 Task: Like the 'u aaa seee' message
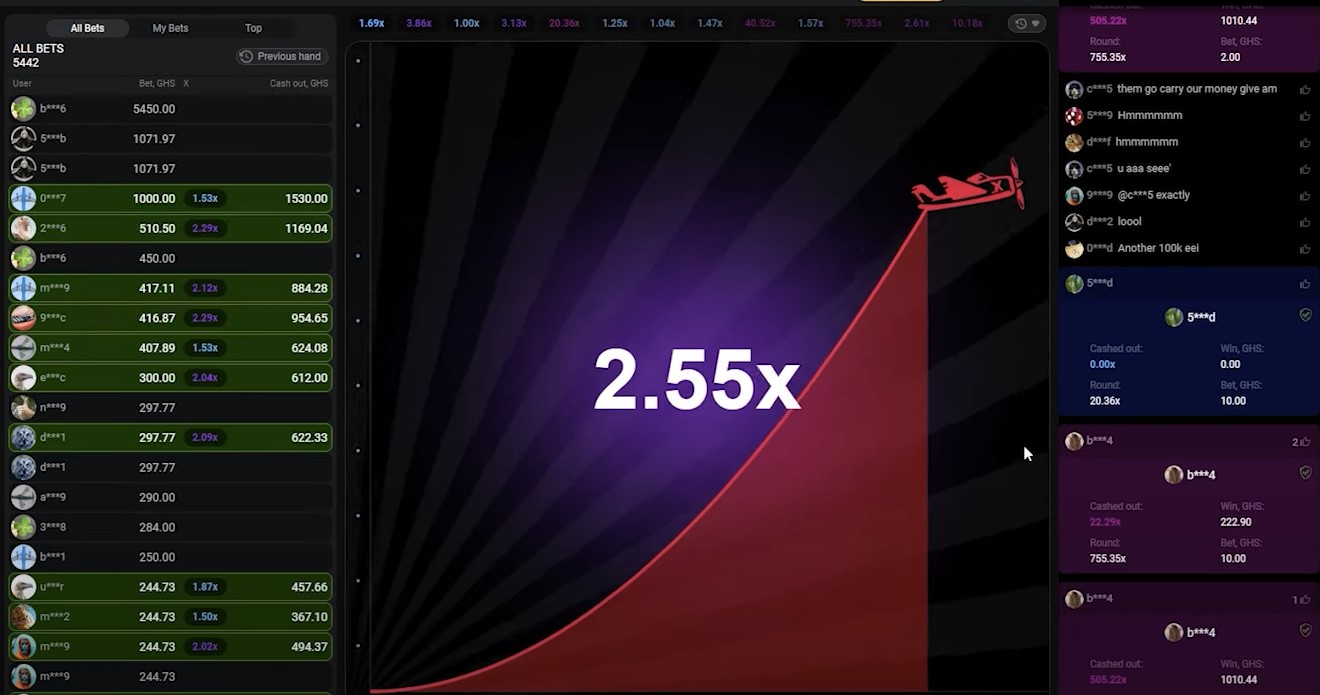coord(1305,169)
